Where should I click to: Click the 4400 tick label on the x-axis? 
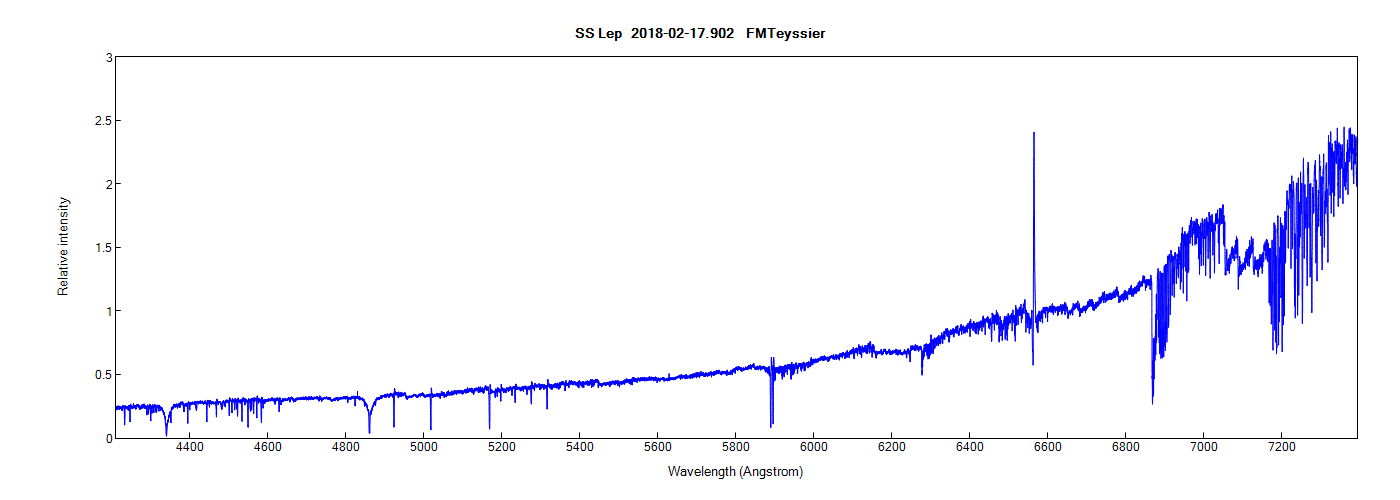point(190,447)
